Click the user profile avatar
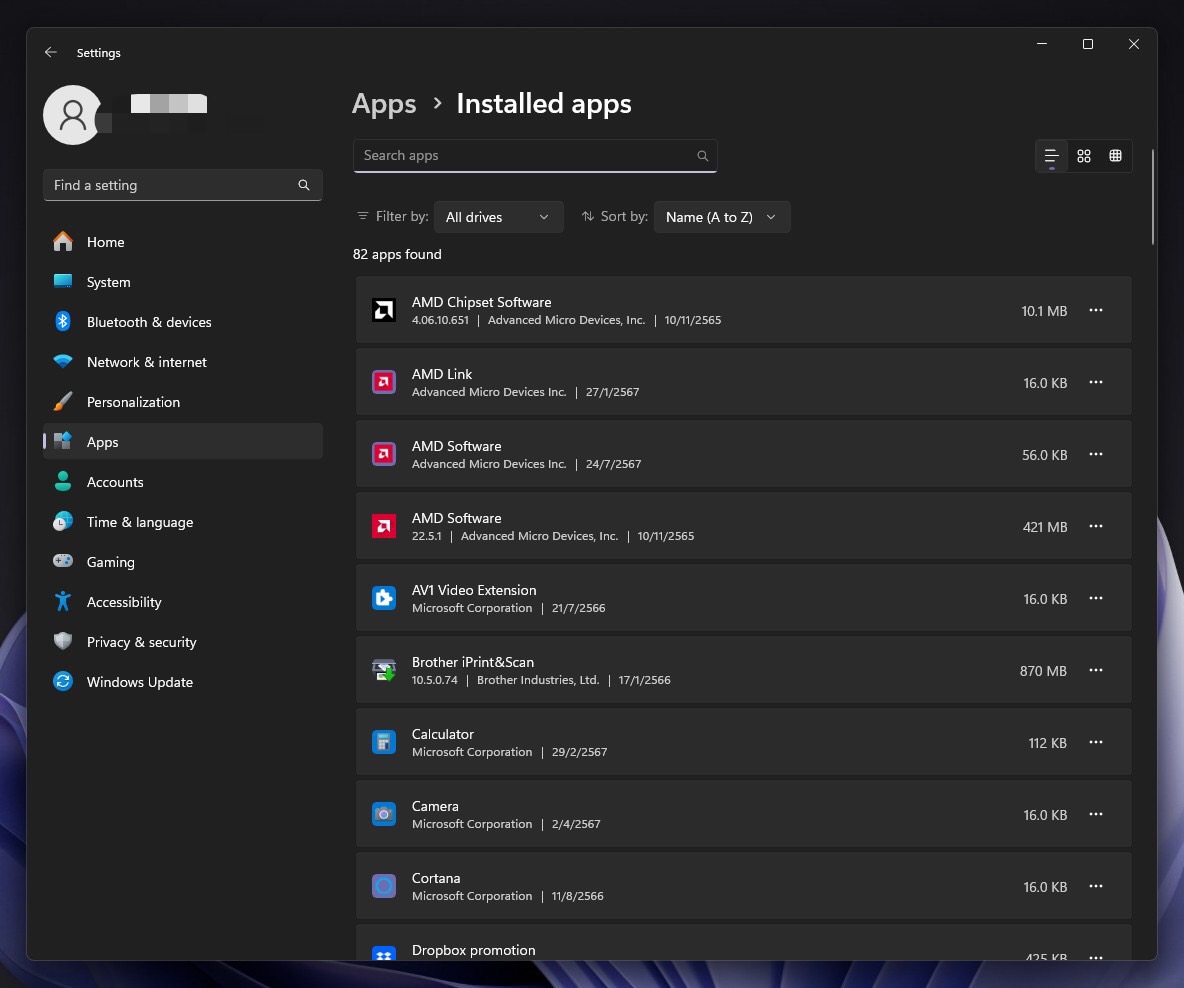The height and width of the screenshot is (988, 1184). click(72, 115)
